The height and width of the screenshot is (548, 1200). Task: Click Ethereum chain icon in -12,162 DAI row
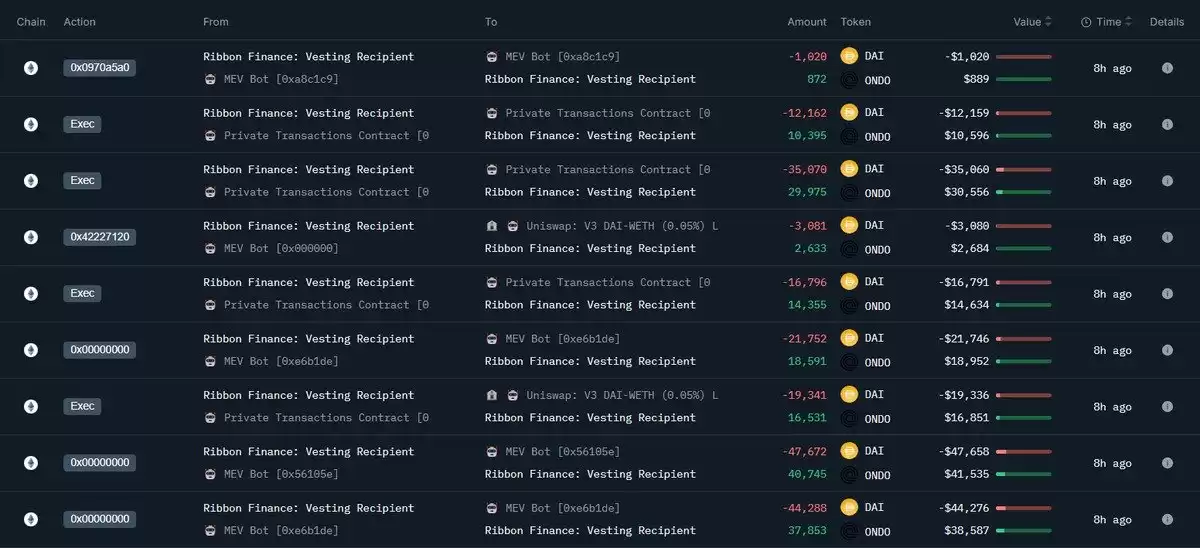click(x=31, y=124)
